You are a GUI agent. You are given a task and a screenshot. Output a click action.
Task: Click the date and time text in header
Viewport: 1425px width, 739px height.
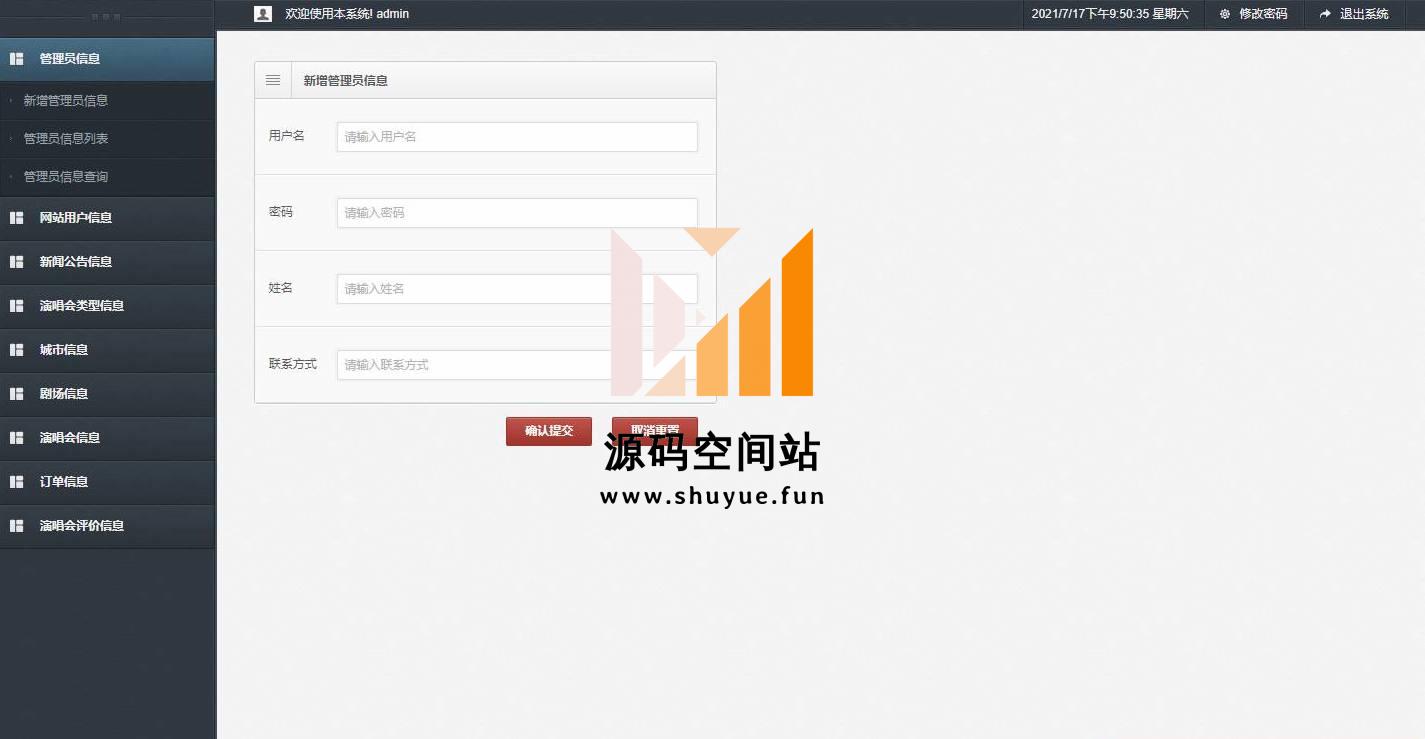[x=1110, y=14]
